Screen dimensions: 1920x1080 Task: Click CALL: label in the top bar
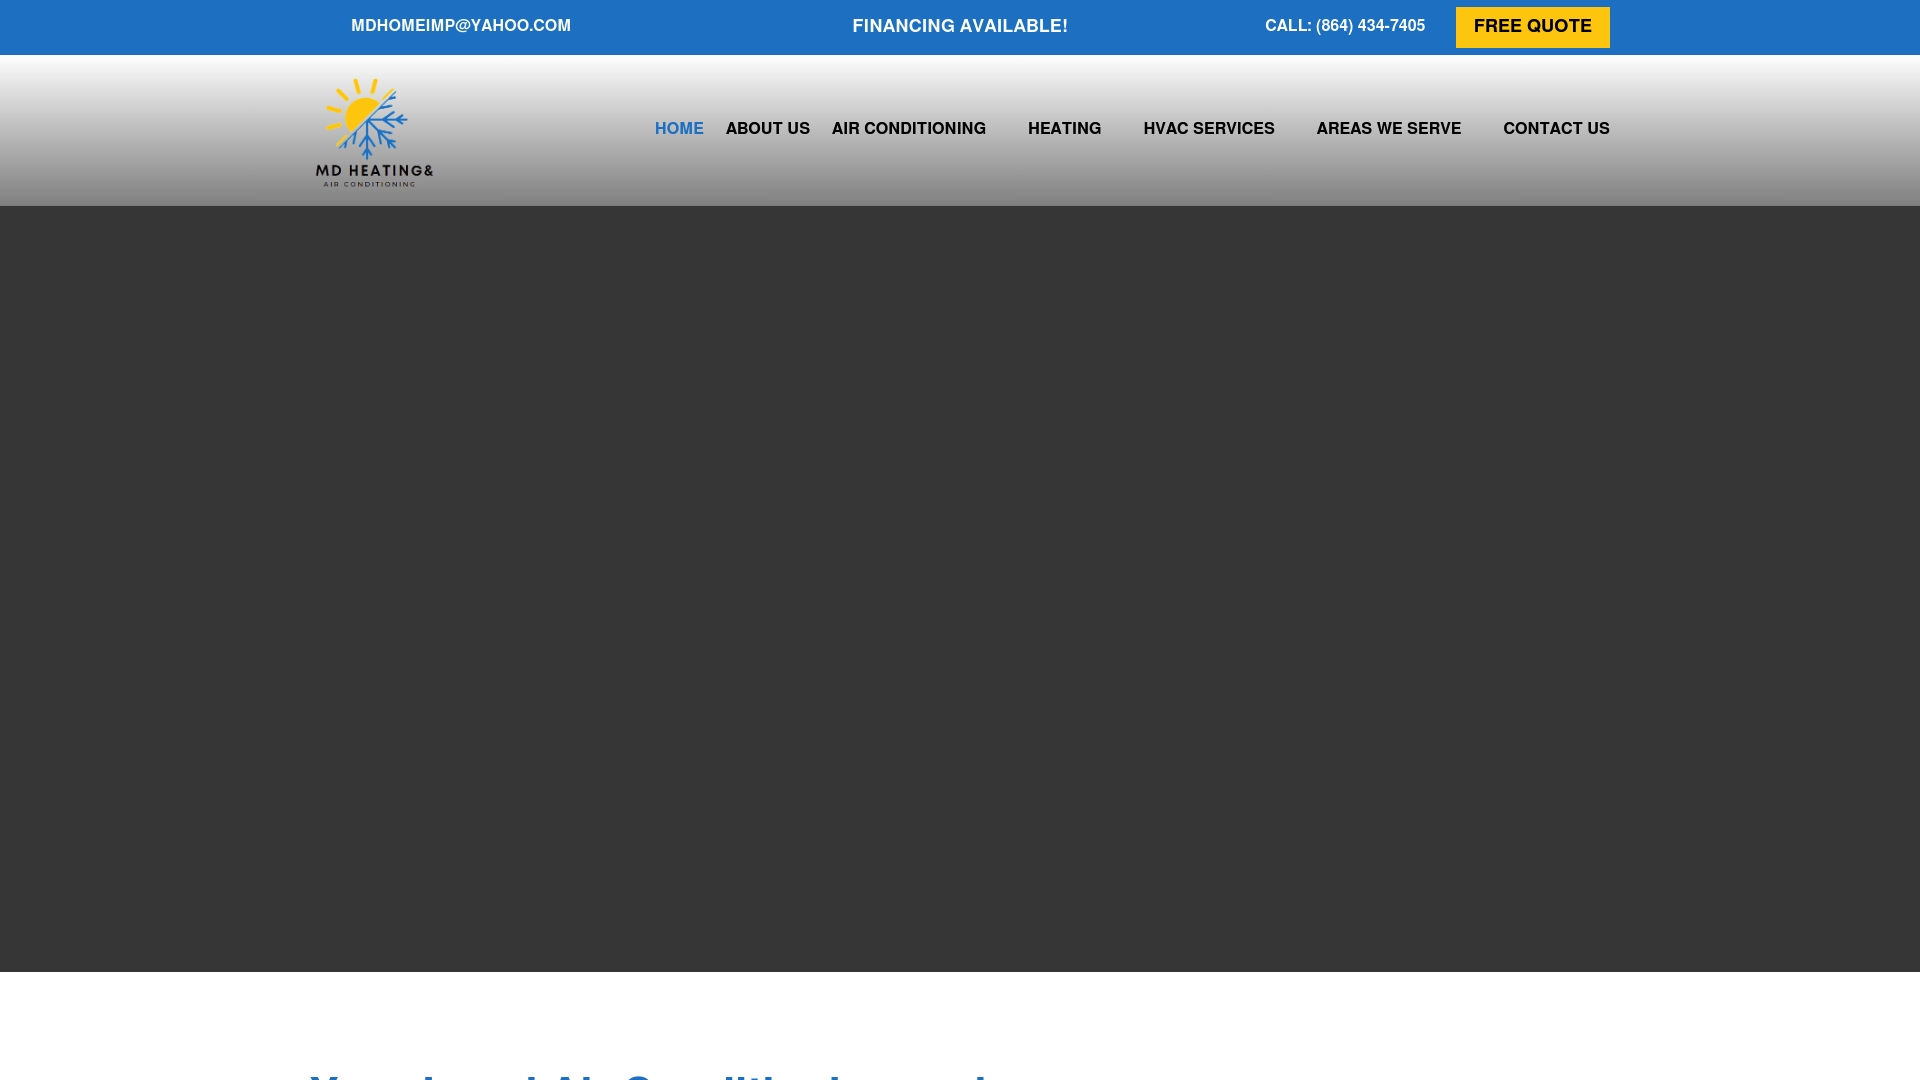point(1286,25)
